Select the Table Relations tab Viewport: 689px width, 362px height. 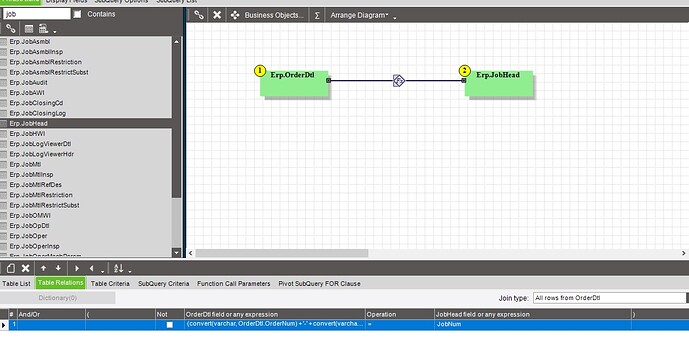click(x=60, y=283)
